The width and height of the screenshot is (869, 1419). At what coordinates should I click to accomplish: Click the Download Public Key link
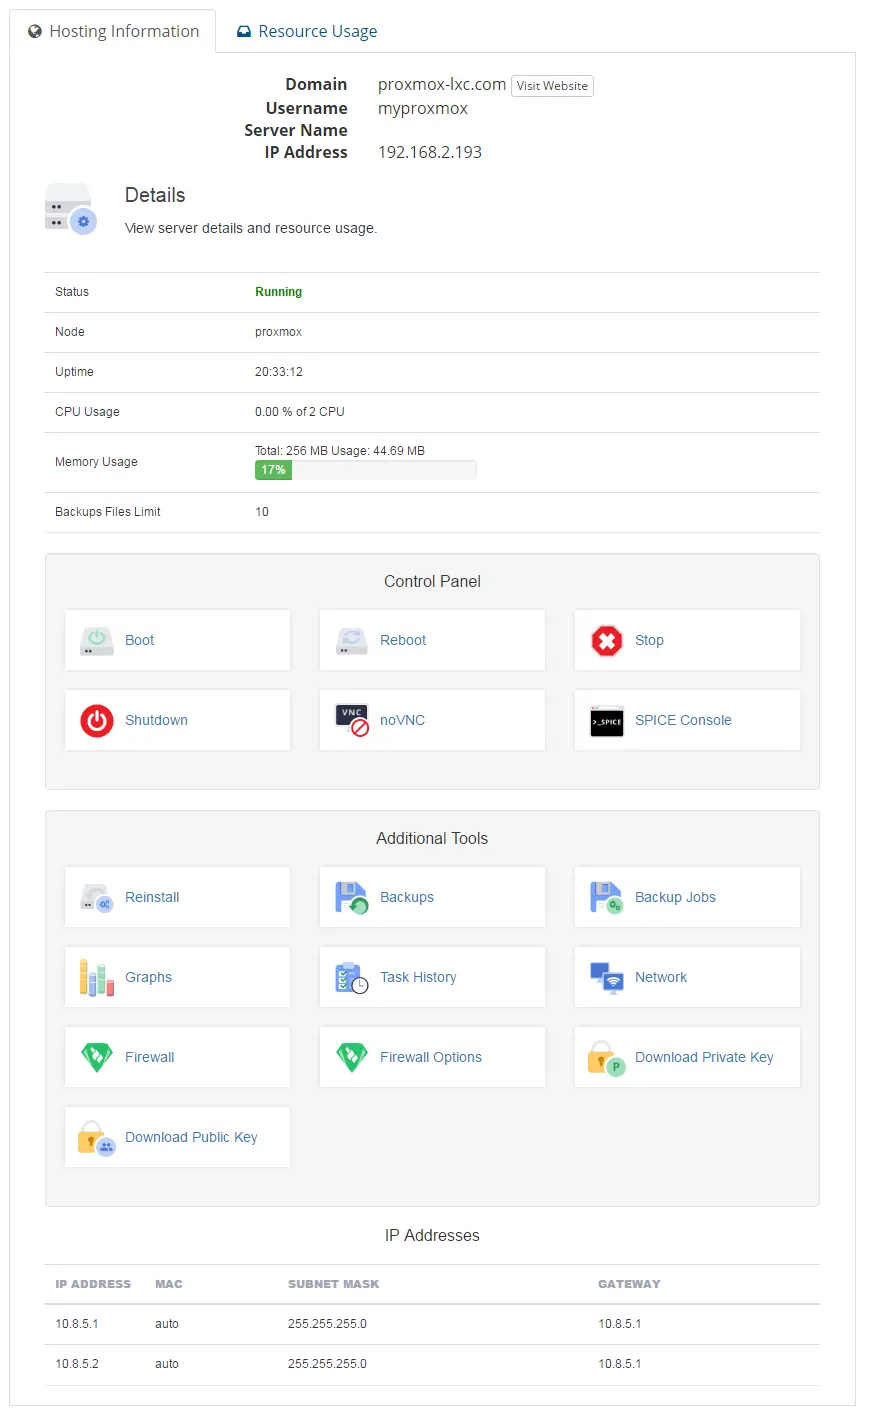pos(191,1137)
